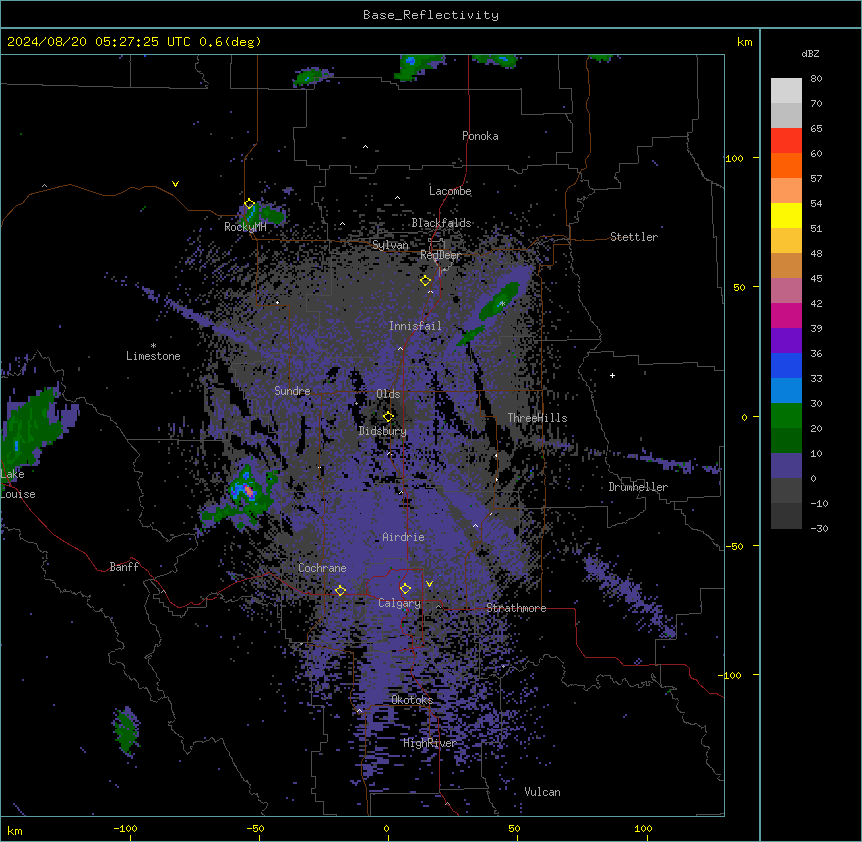Click the yellow station marker south of RedDeer
This screenshot has height=842, width=862.
pyautogui.click(x=425, y=281)
